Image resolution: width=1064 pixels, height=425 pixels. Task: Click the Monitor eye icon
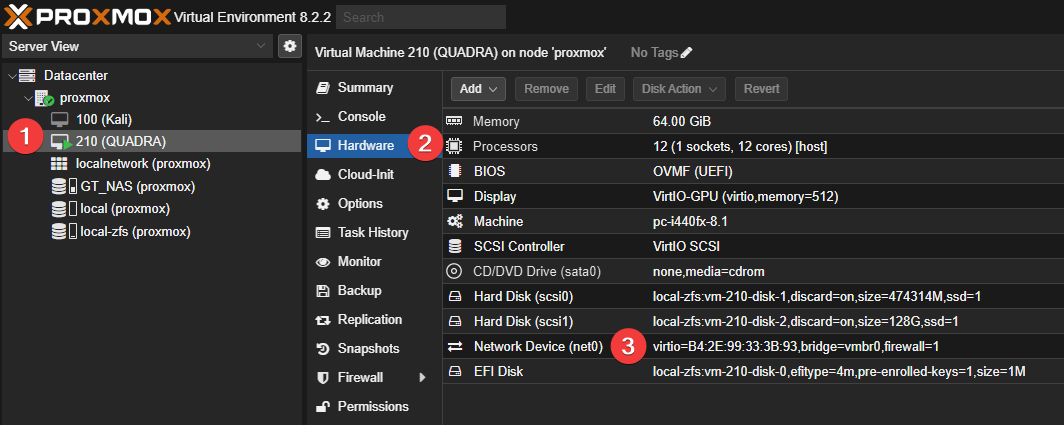click(323, 261)
